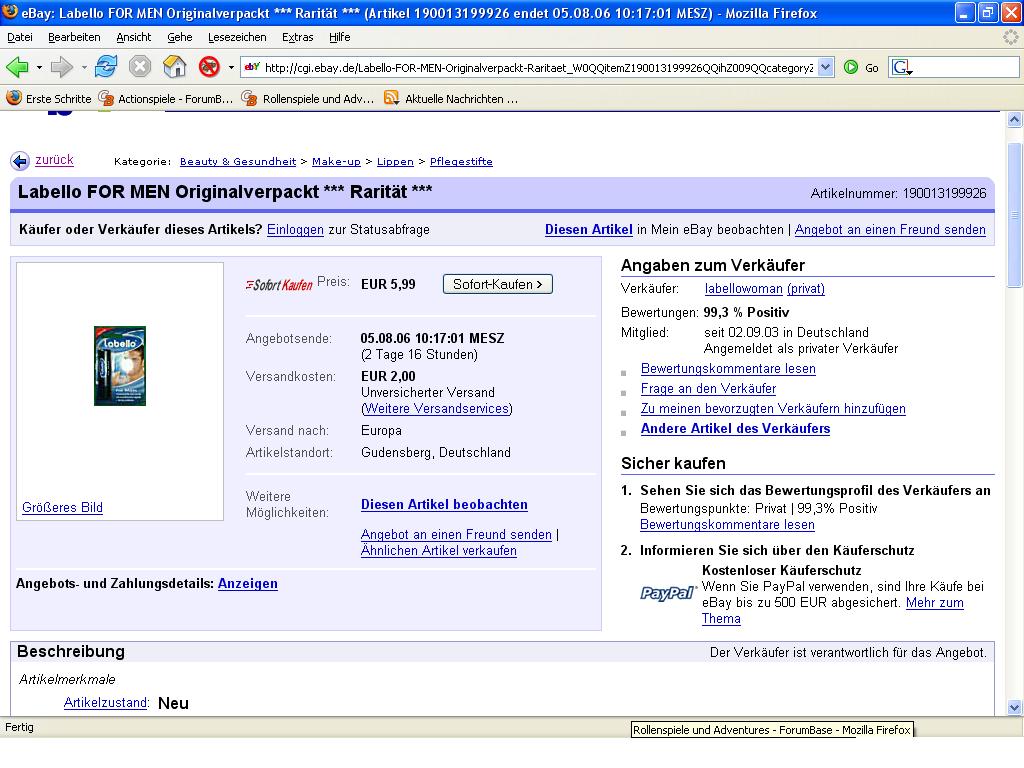This screenshot has width=1024, height=768.
Task: Click the Firefox activity throbber icon
Action: [1010, 37]
